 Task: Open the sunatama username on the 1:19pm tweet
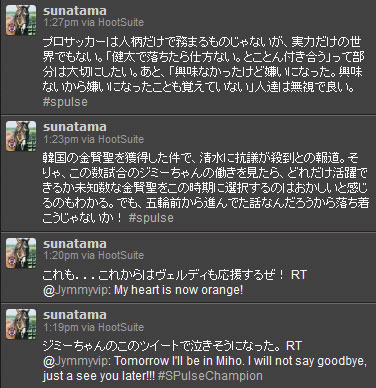[75, 315]
